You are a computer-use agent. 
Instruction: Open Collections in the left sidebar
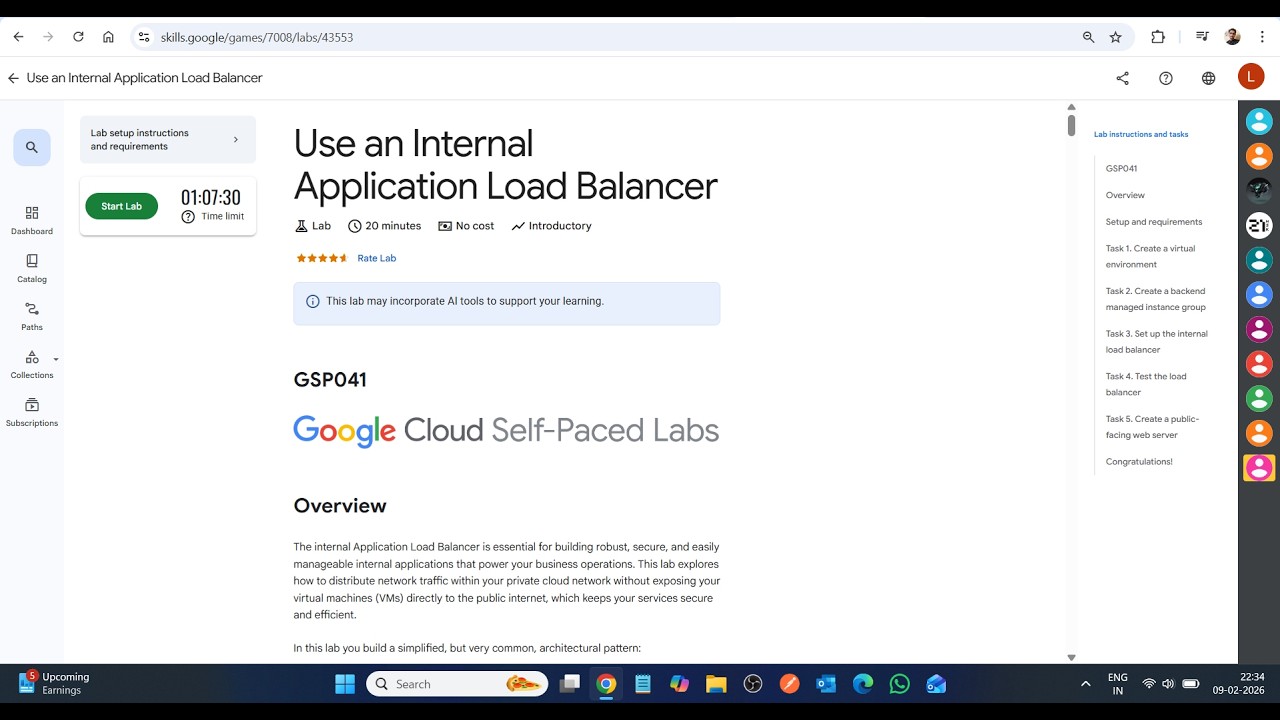coord(32,364)
